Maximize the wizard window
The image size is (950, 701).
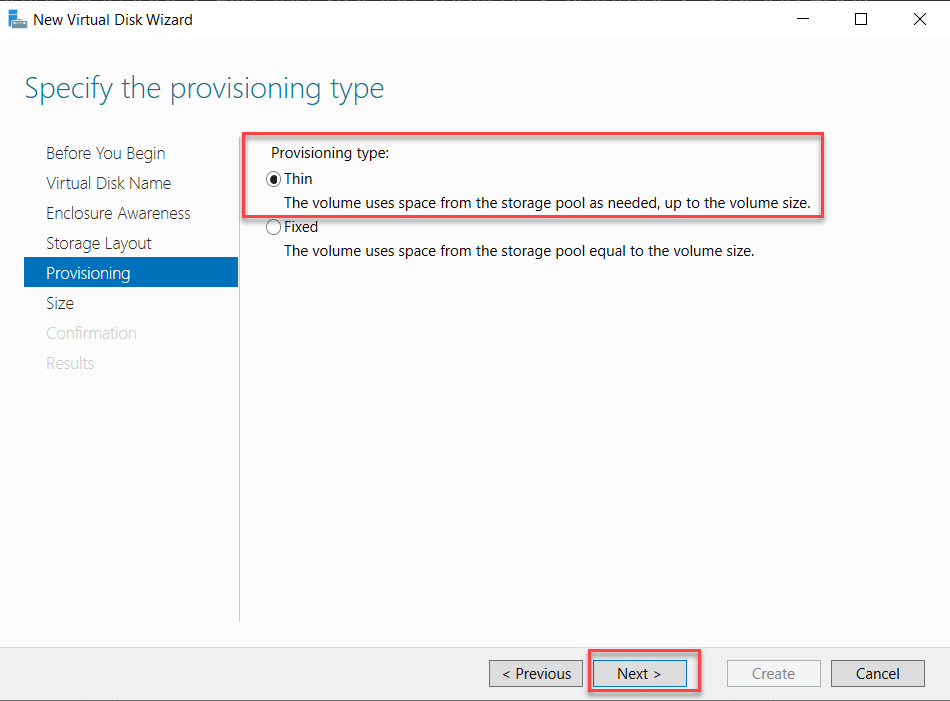(x=861, y=19)
